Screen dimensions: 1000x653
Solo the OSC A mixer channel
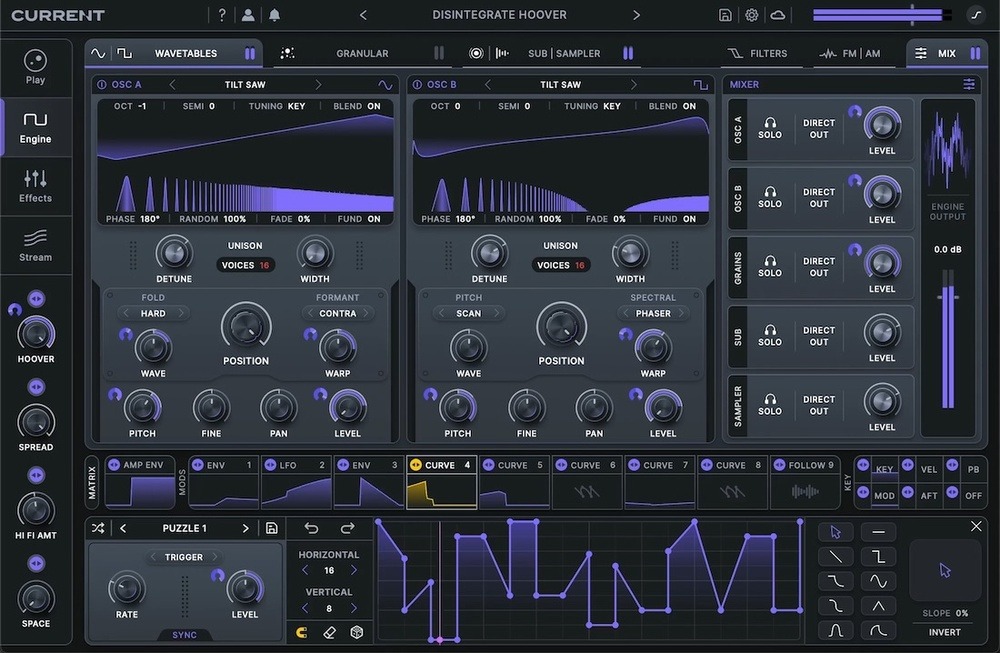pos(770,128)
